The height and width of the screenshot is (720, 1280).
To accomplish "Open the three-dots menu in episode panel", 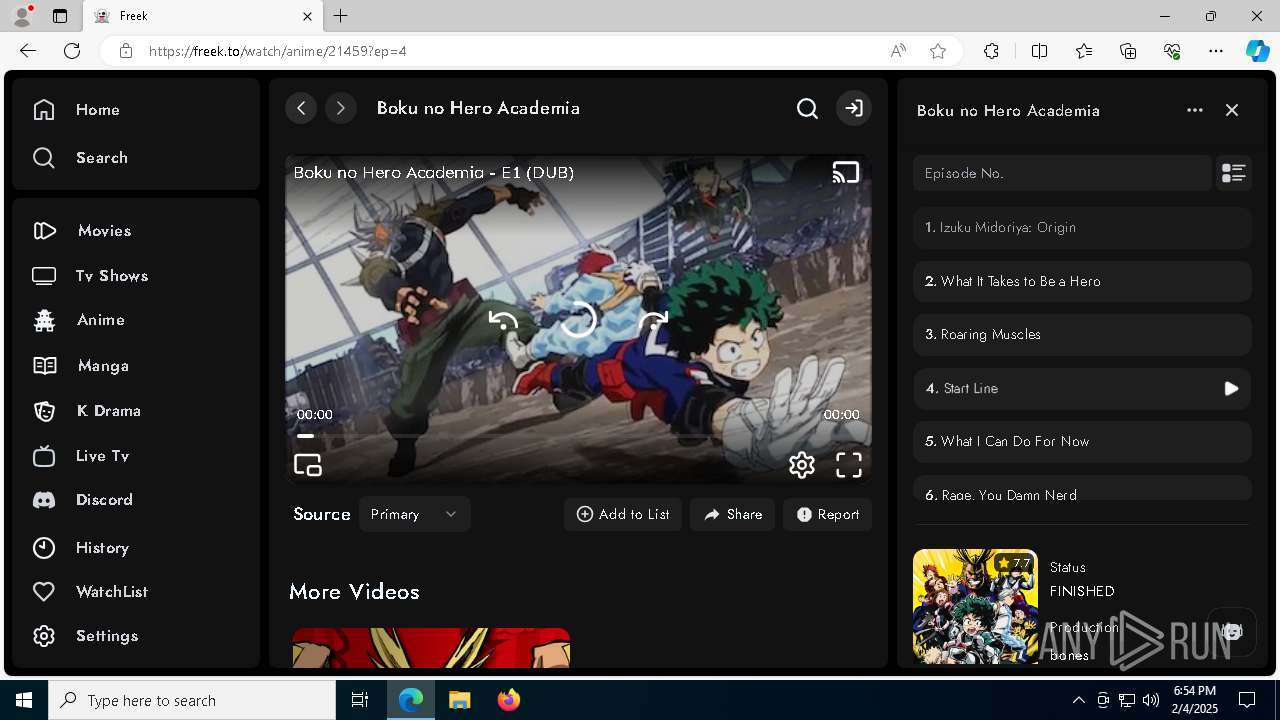I will pos(1195,110).
